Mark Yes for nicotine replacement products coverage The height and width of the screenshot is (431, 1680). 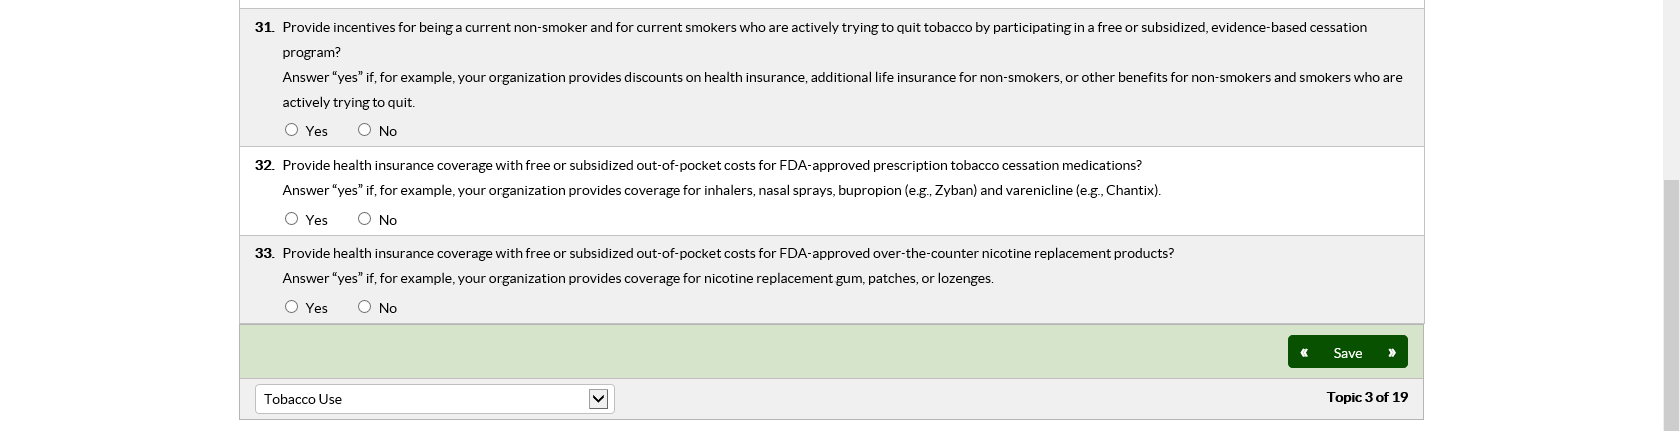(291, 307)
